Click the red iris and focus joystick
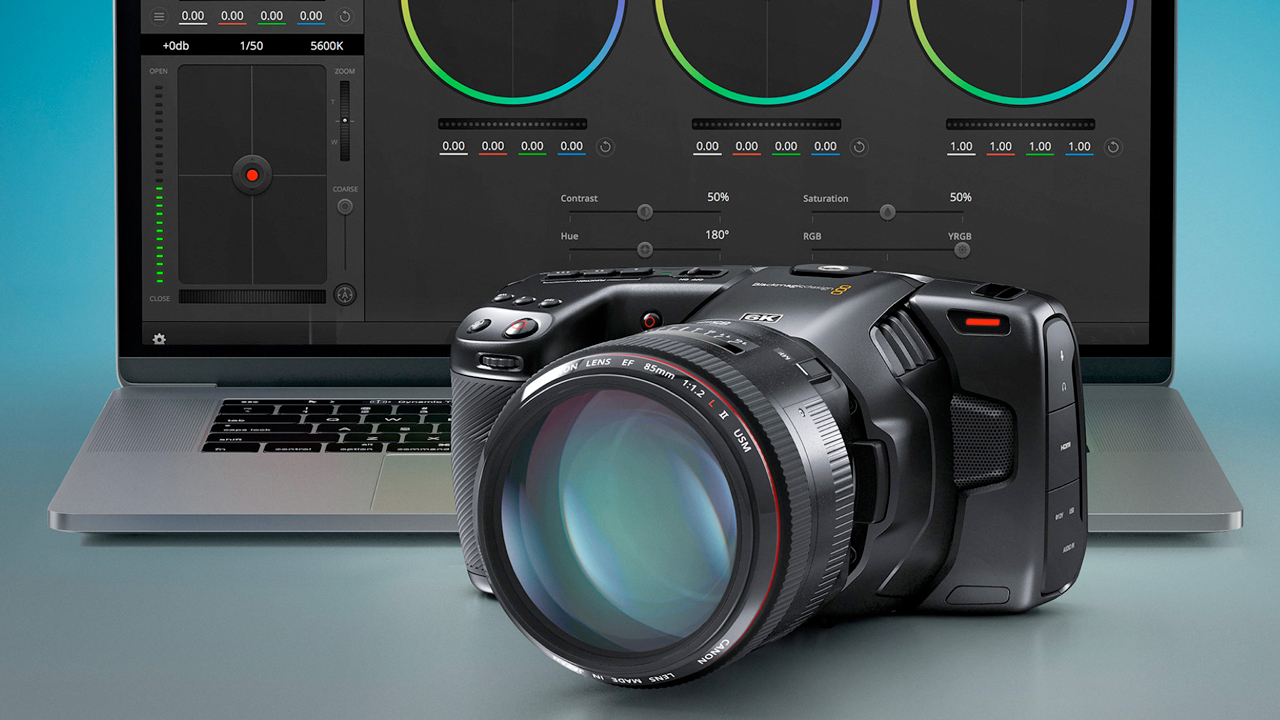The width and height of the screenshot is (1280, 720). pyautogui.click(x=252, y=175)
